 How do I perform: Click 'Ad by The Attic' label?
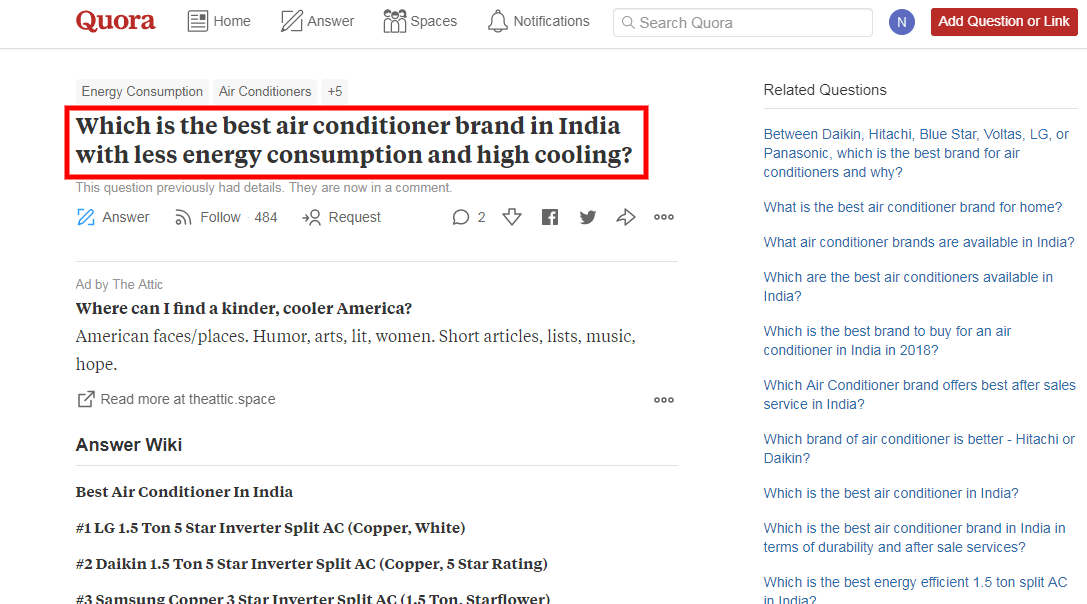(119, 284)
